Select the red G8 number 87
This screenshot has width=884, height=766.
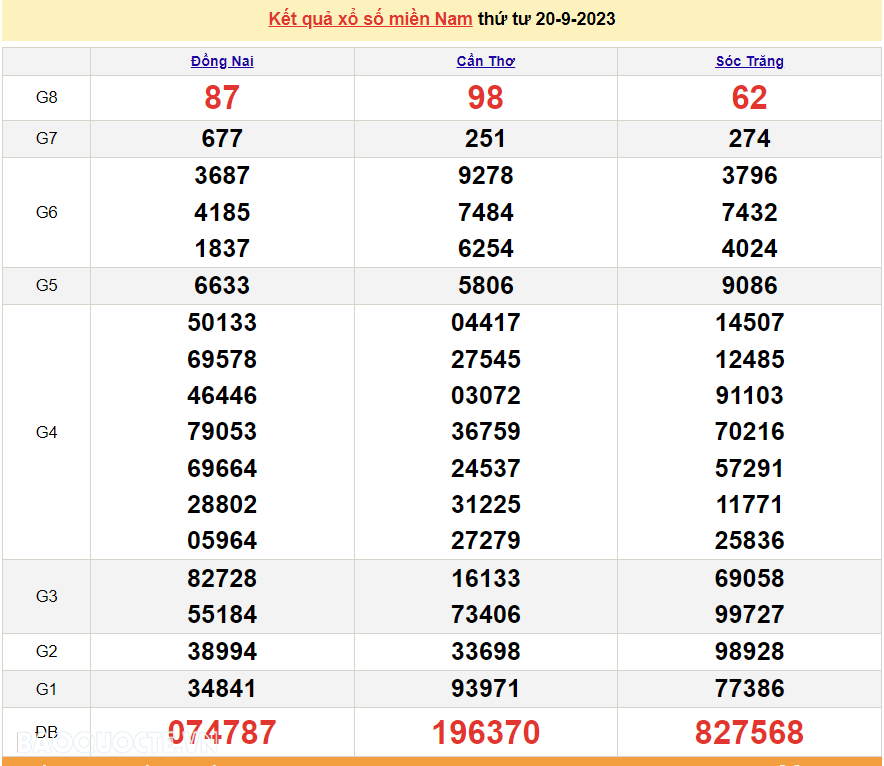pos(222,98)
